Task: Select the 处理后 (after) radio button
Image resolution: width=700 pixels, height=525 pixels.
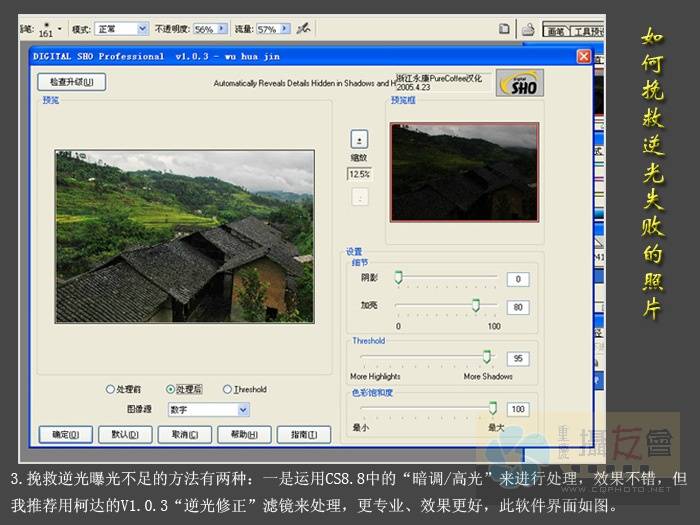Action: [x=170, y=389]
